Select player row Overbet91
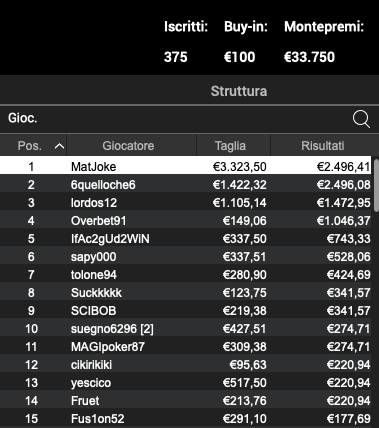The width and height of the screenshot is (379, 428). (x=185, y=220)
